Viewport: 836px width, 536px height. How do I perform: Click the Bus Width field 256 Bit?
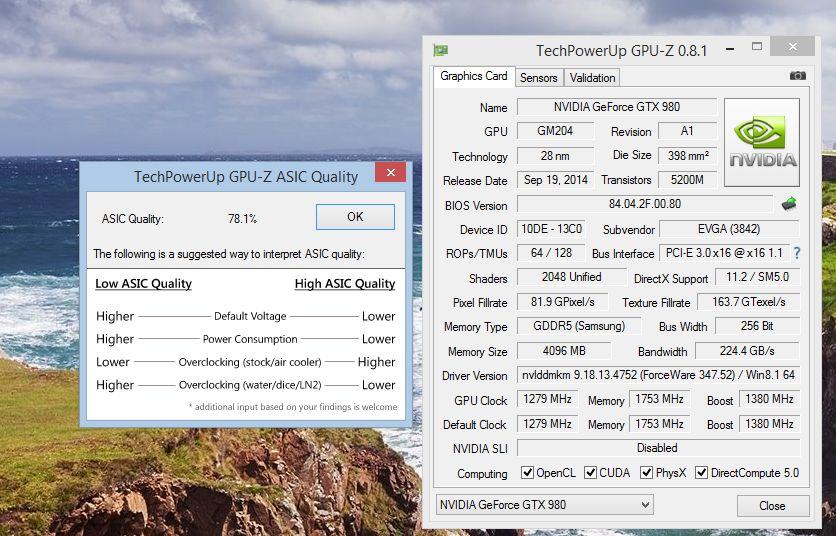click(x=757, y=326)
